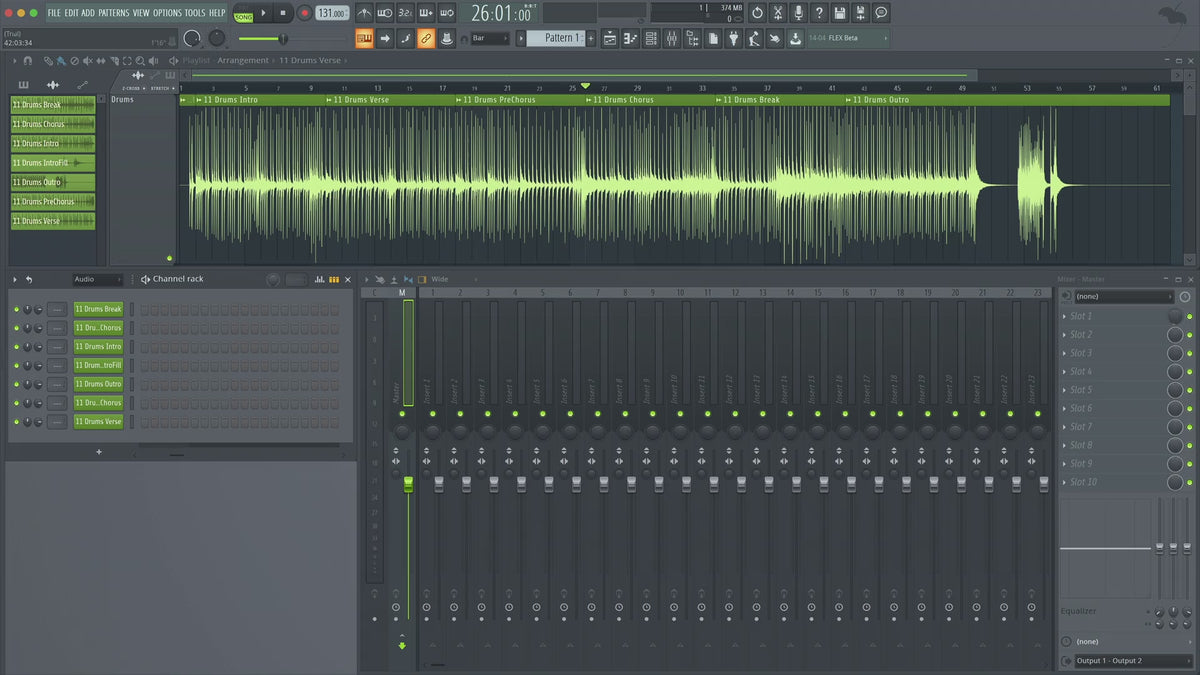Open the piano roll view button
This screenshot has width=1200, height=675.
point(631,38)
